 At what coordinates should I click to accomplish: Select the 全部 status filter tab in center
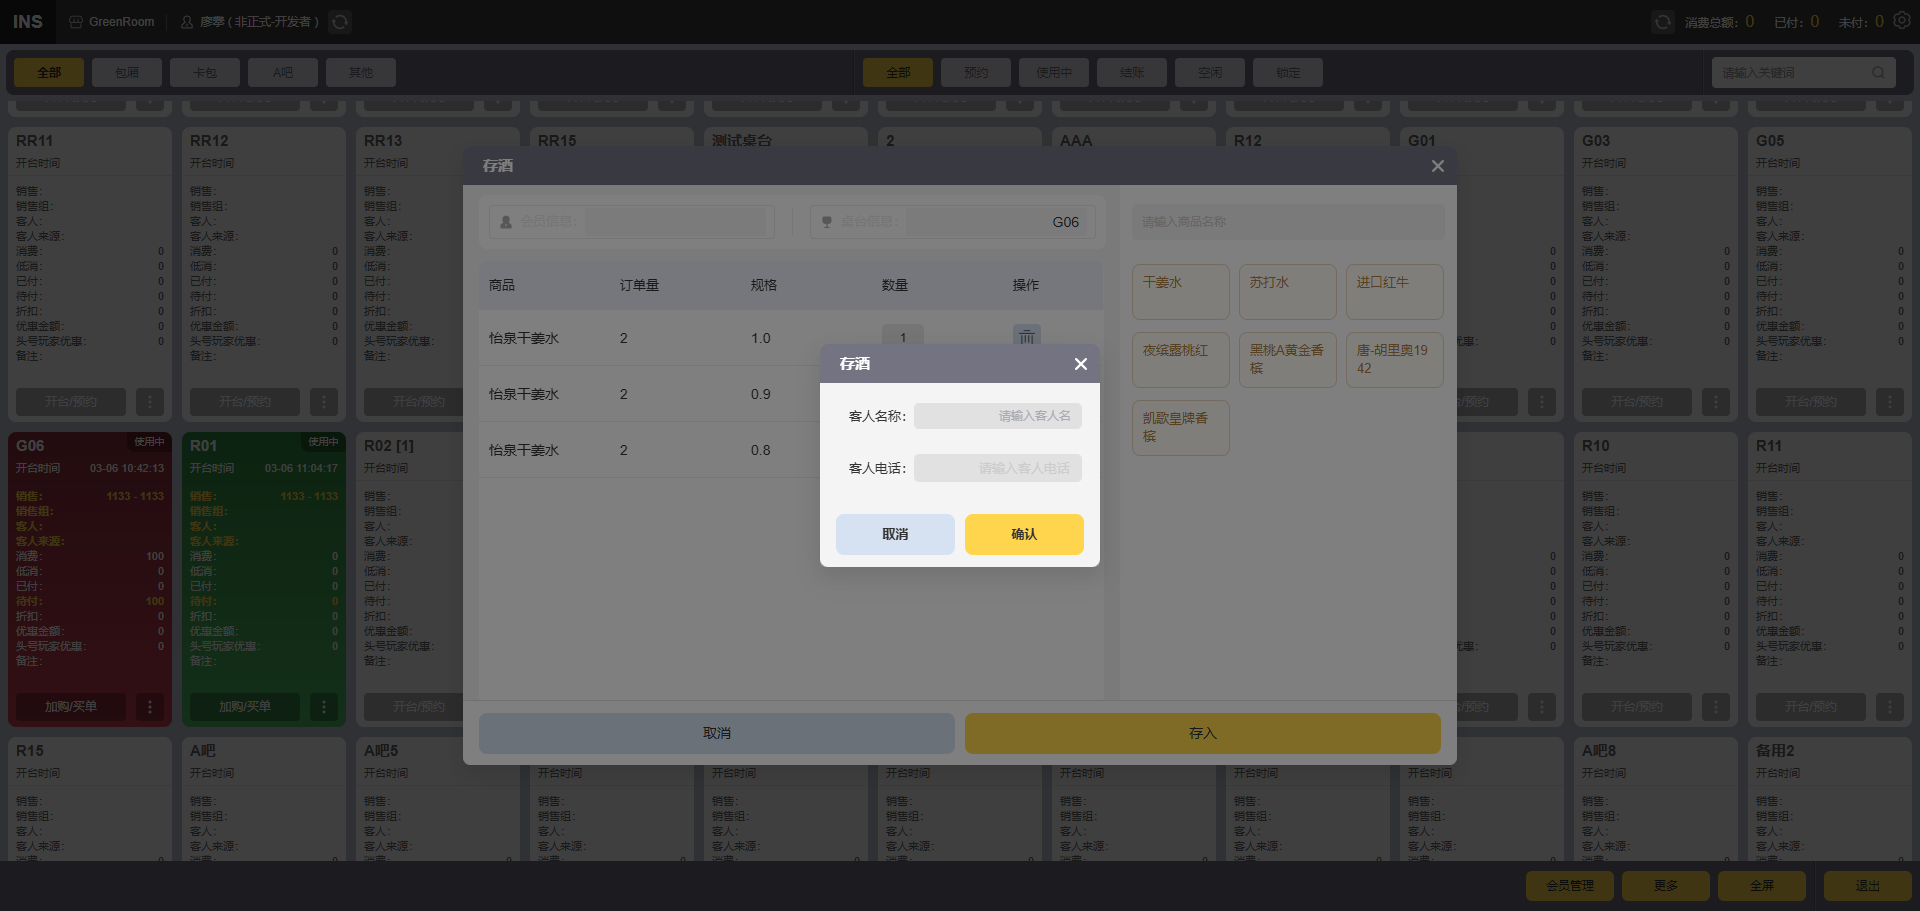[898, 73]
